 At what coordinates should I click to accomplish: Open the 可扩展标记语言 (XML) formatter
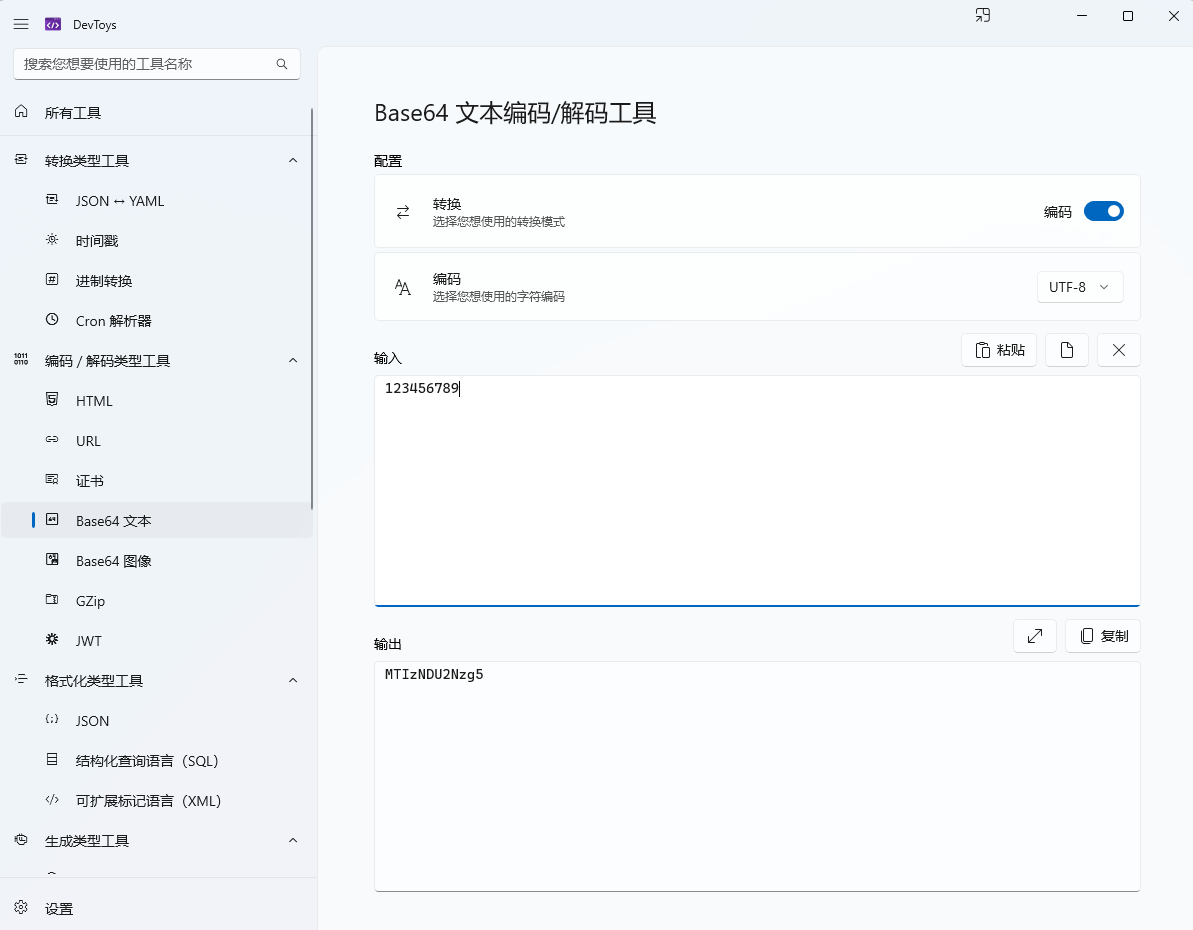(156, 801)
